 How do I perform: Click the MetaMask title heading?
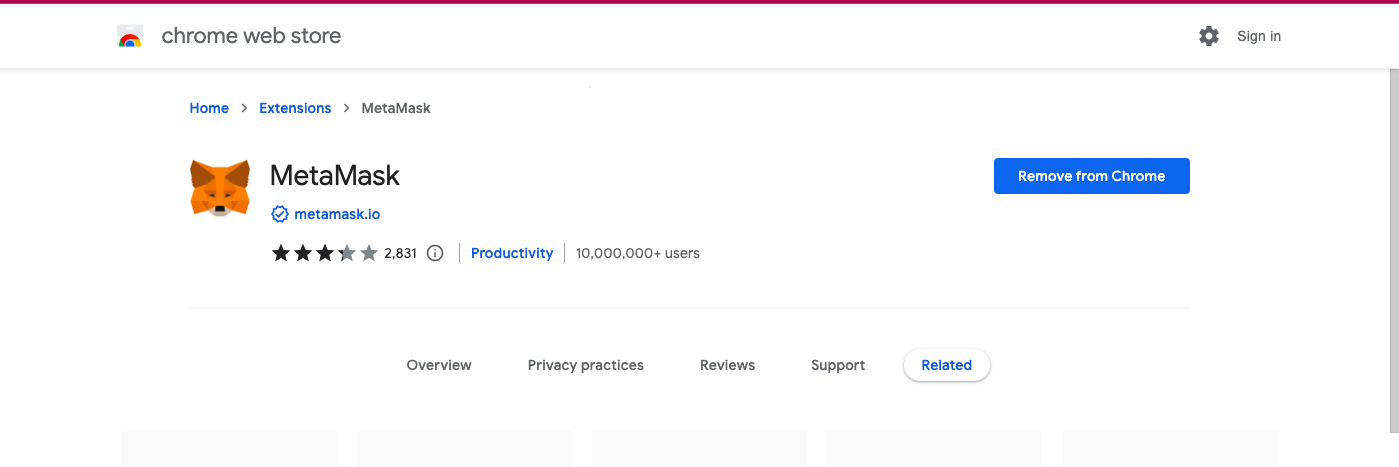coord(335,176)
